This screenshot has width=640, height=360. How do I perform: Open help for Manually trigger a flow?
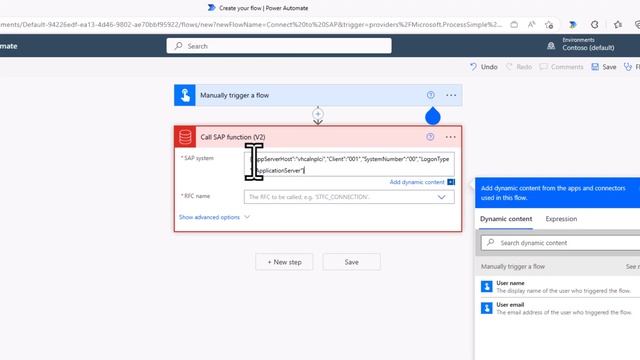430,95
